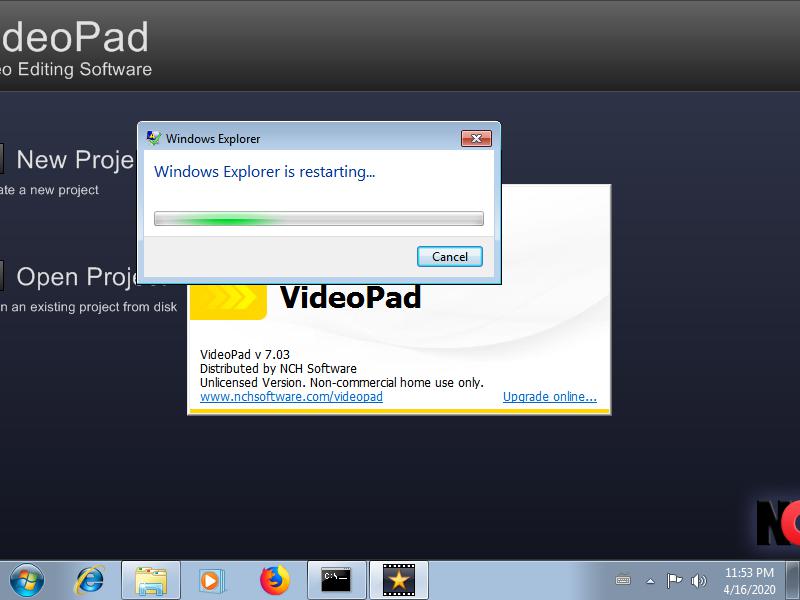
Task: Click the "VideoPad v 7.03" version text
Action: tap(245, 354)
